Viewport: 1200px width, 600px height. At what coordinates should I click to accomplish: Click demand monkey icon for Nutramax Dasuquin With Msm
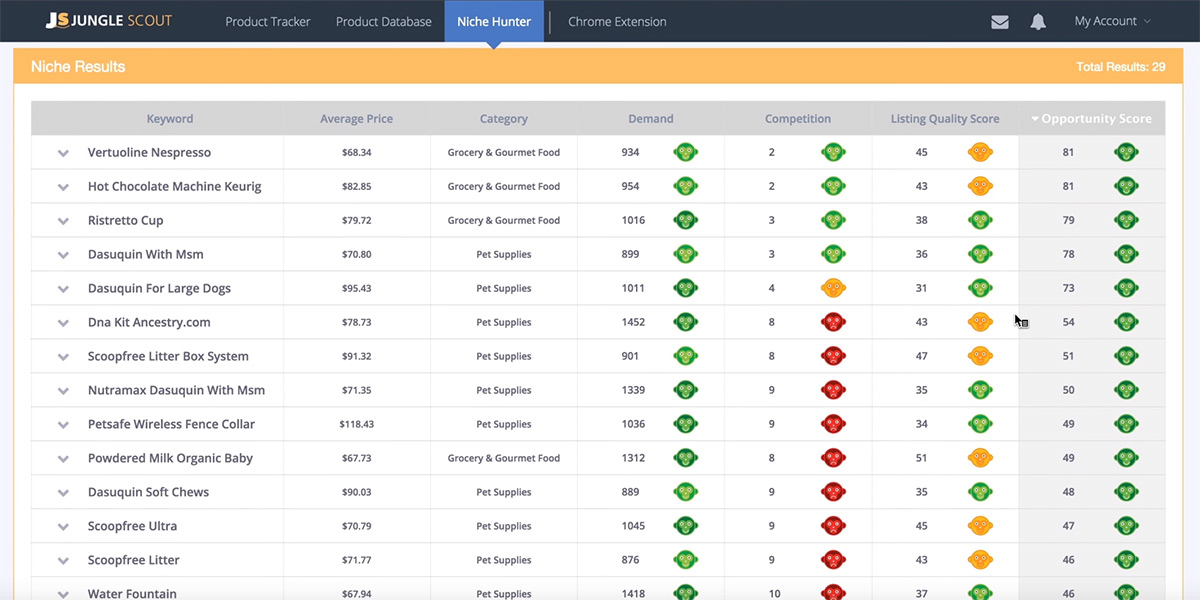point(685,390)
